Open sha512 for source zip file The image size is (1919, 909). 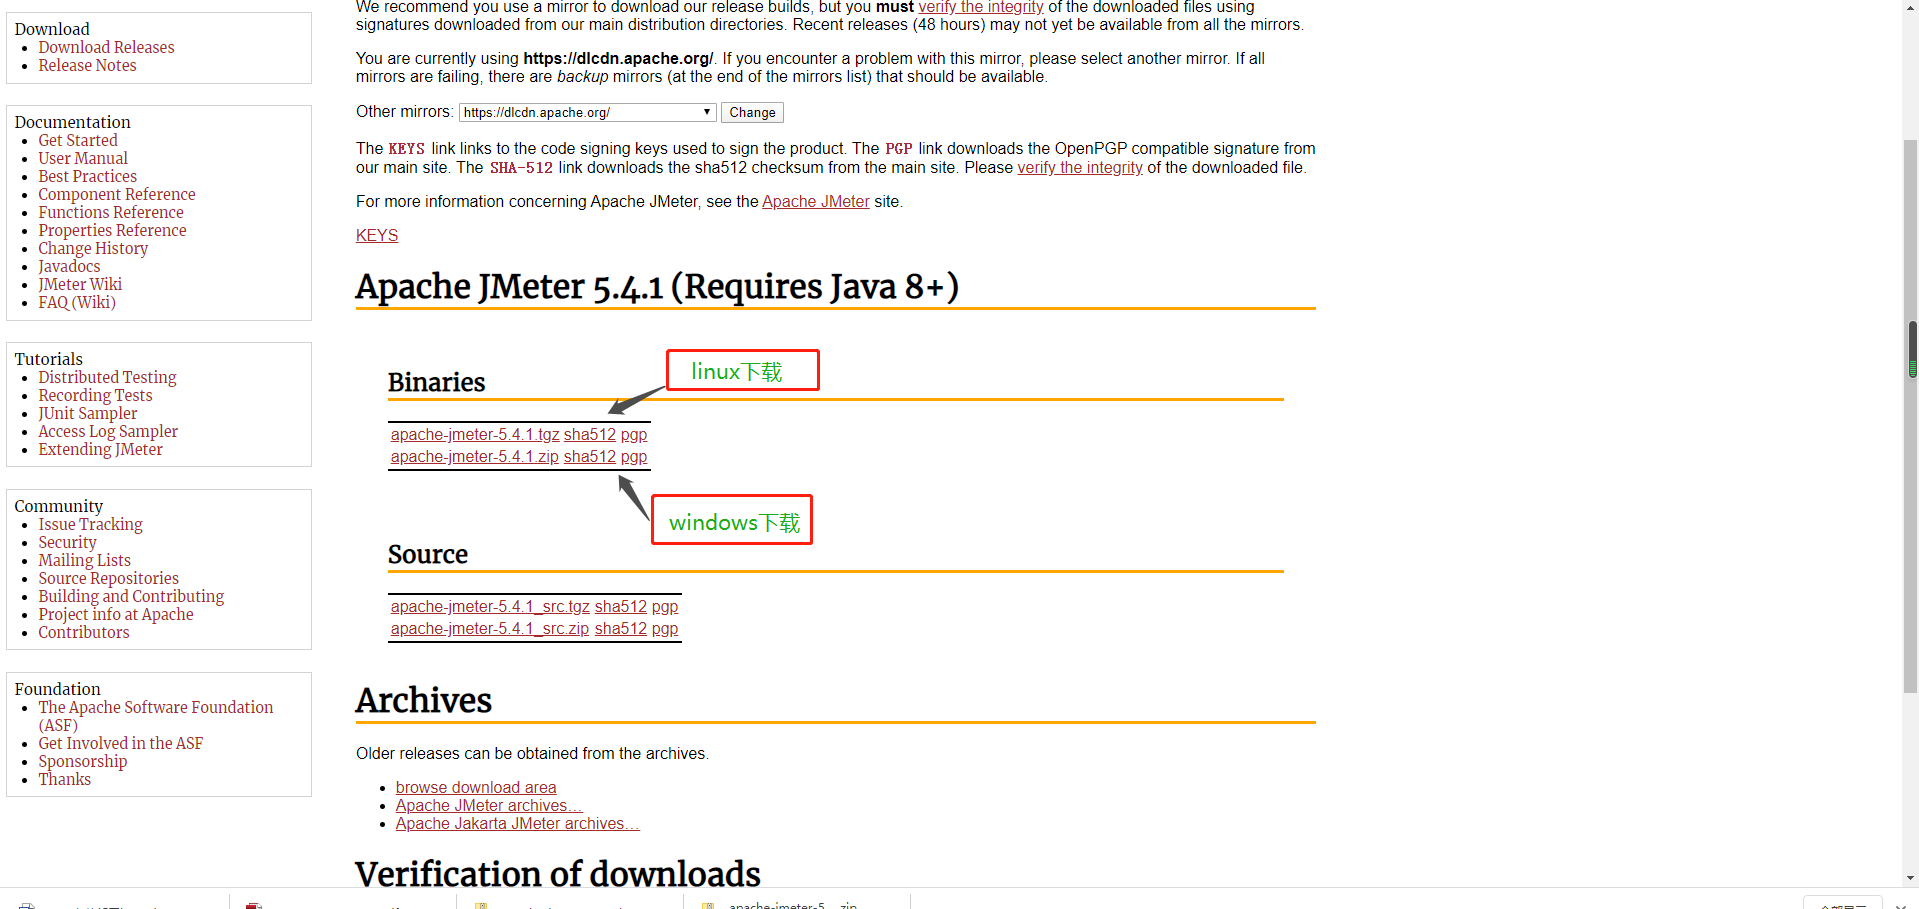[621, 628]
